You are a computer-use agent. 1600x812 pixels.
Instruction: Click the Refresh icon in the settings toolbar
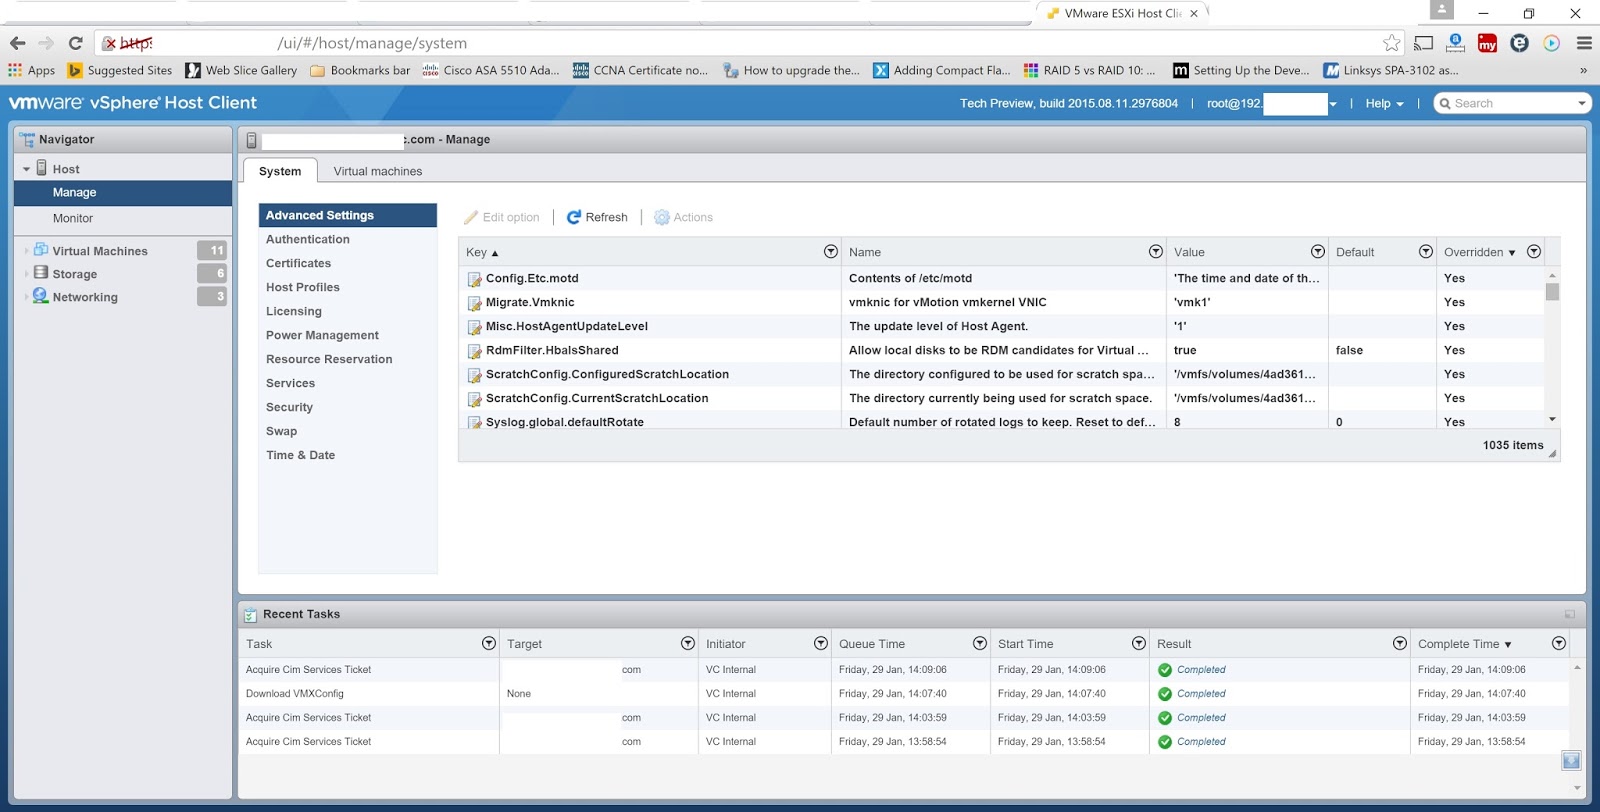click(x=574, y=217)
